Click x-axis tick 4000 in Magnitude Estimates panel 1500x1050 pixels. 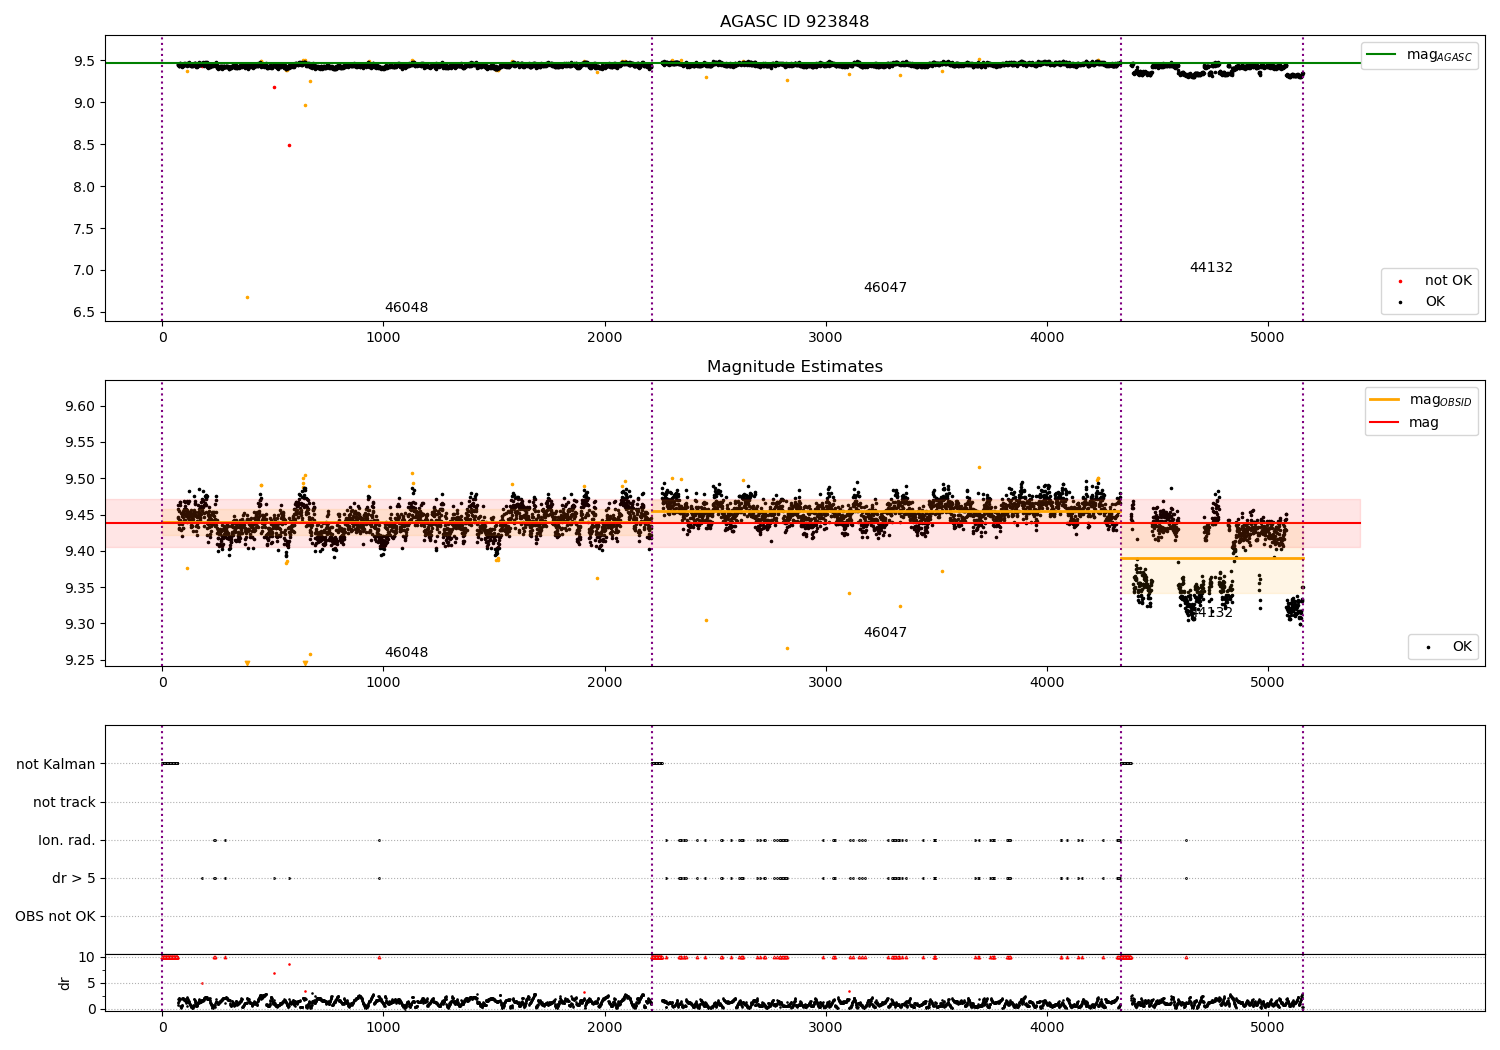[1047, 683]
